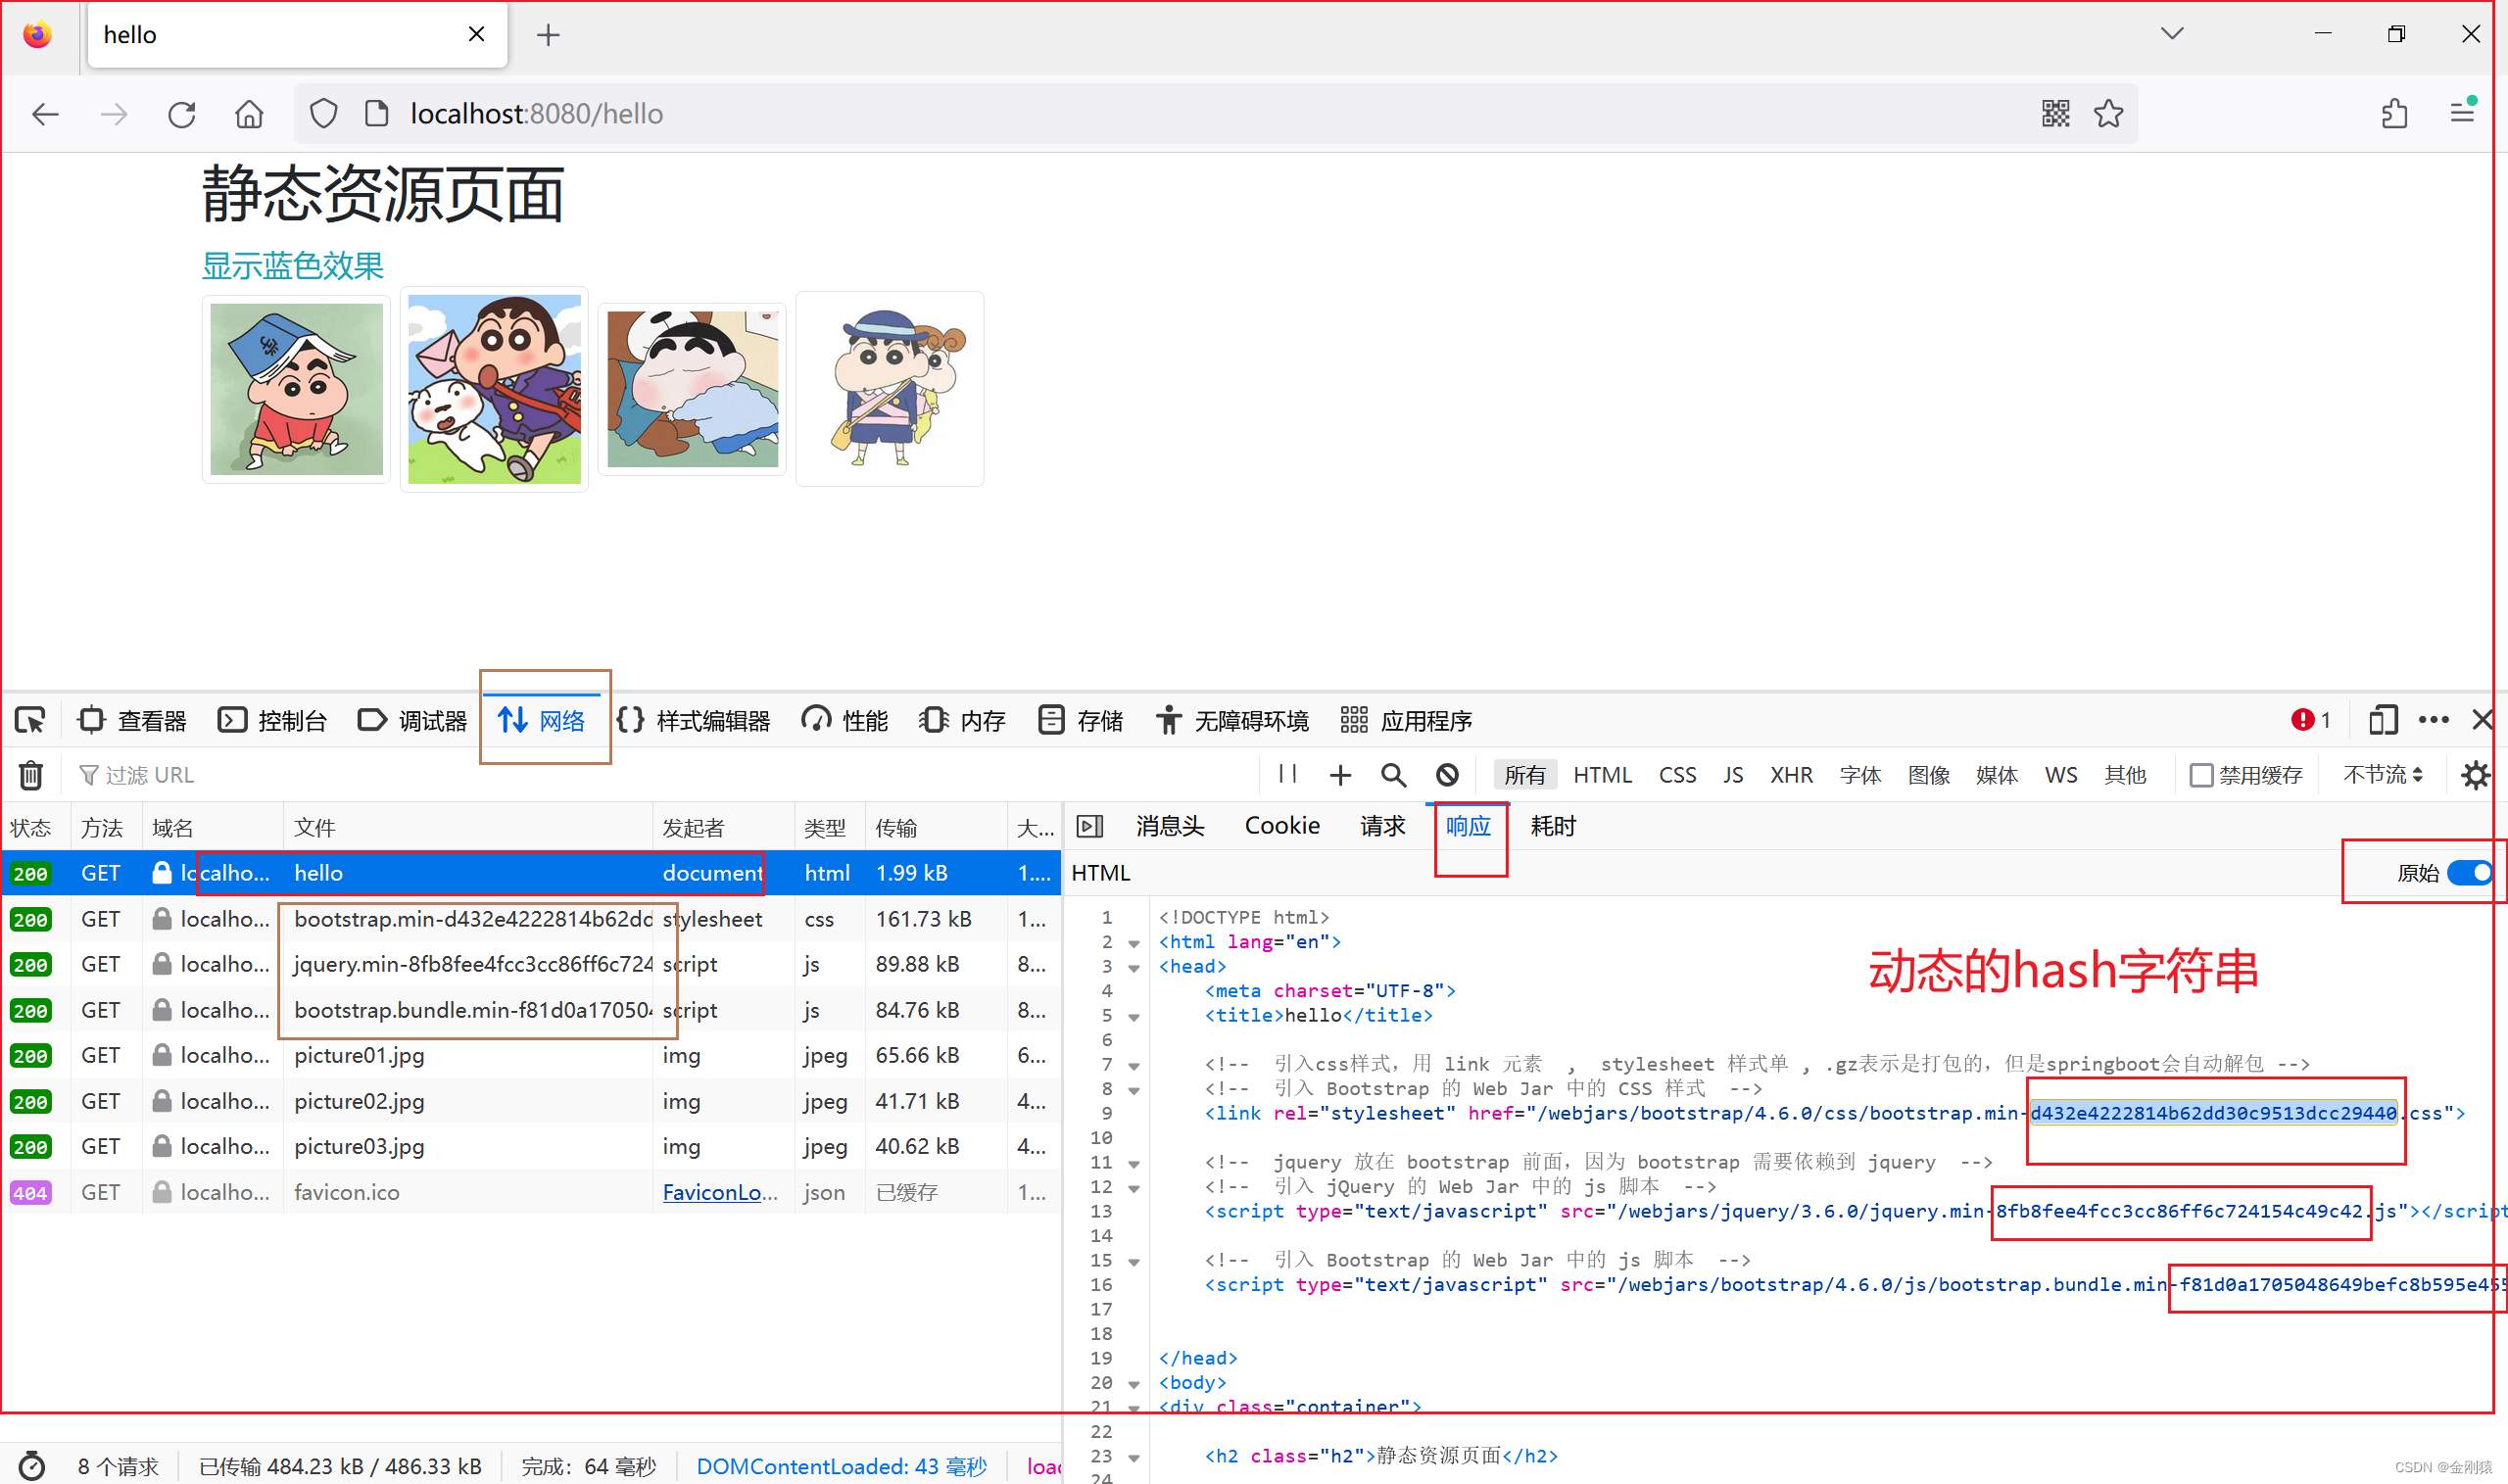The height and width of the screenshot is (1484, 2508).
Task: Collapse the html tag on line 2
Action: 1134,943
